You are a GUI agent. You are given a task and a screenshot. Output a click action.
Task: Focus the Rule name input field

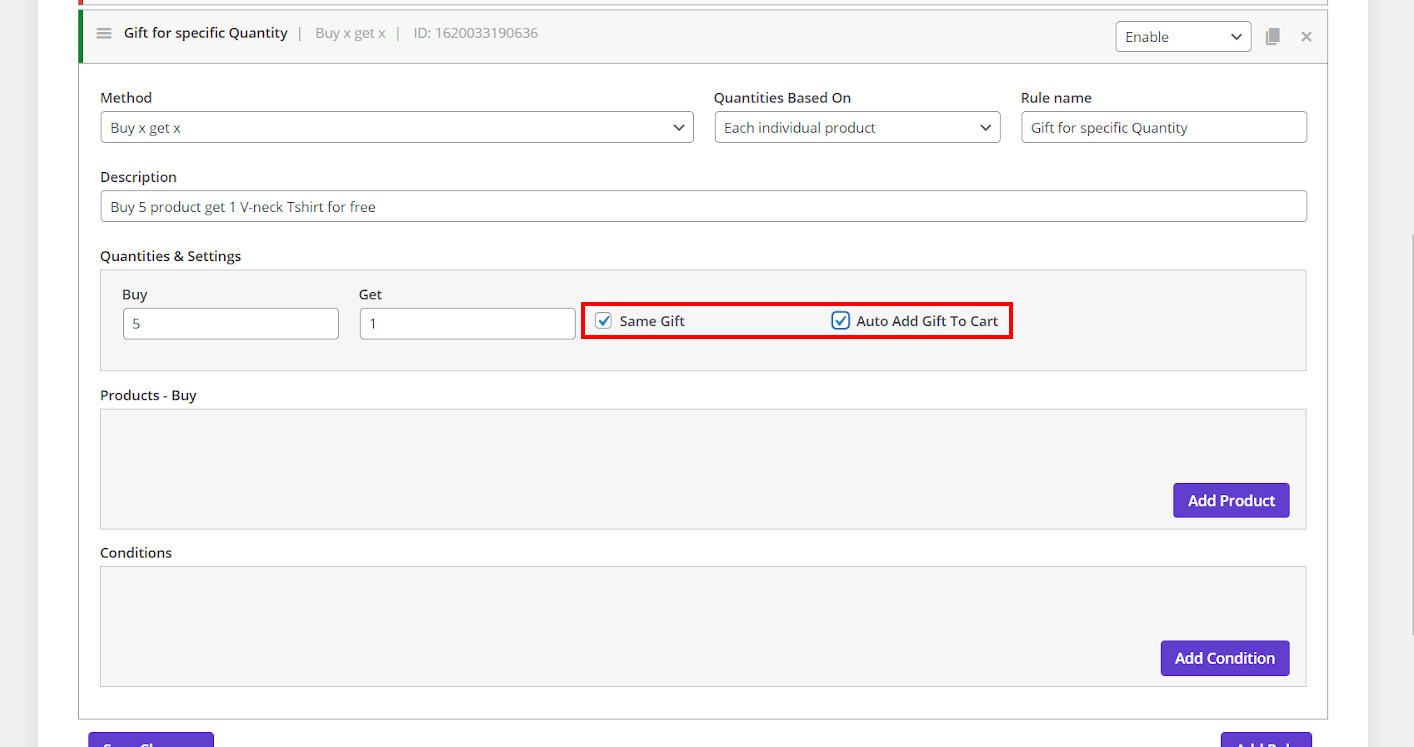(1163, 128)
